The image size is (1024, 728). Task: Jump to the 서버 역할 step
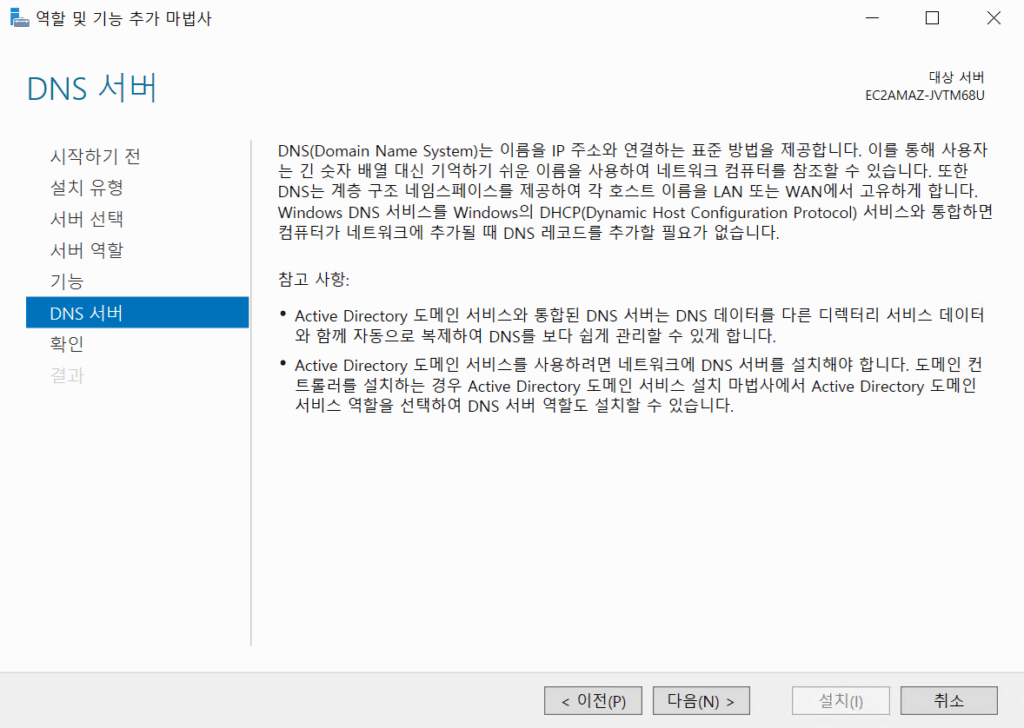click(87, 250)
